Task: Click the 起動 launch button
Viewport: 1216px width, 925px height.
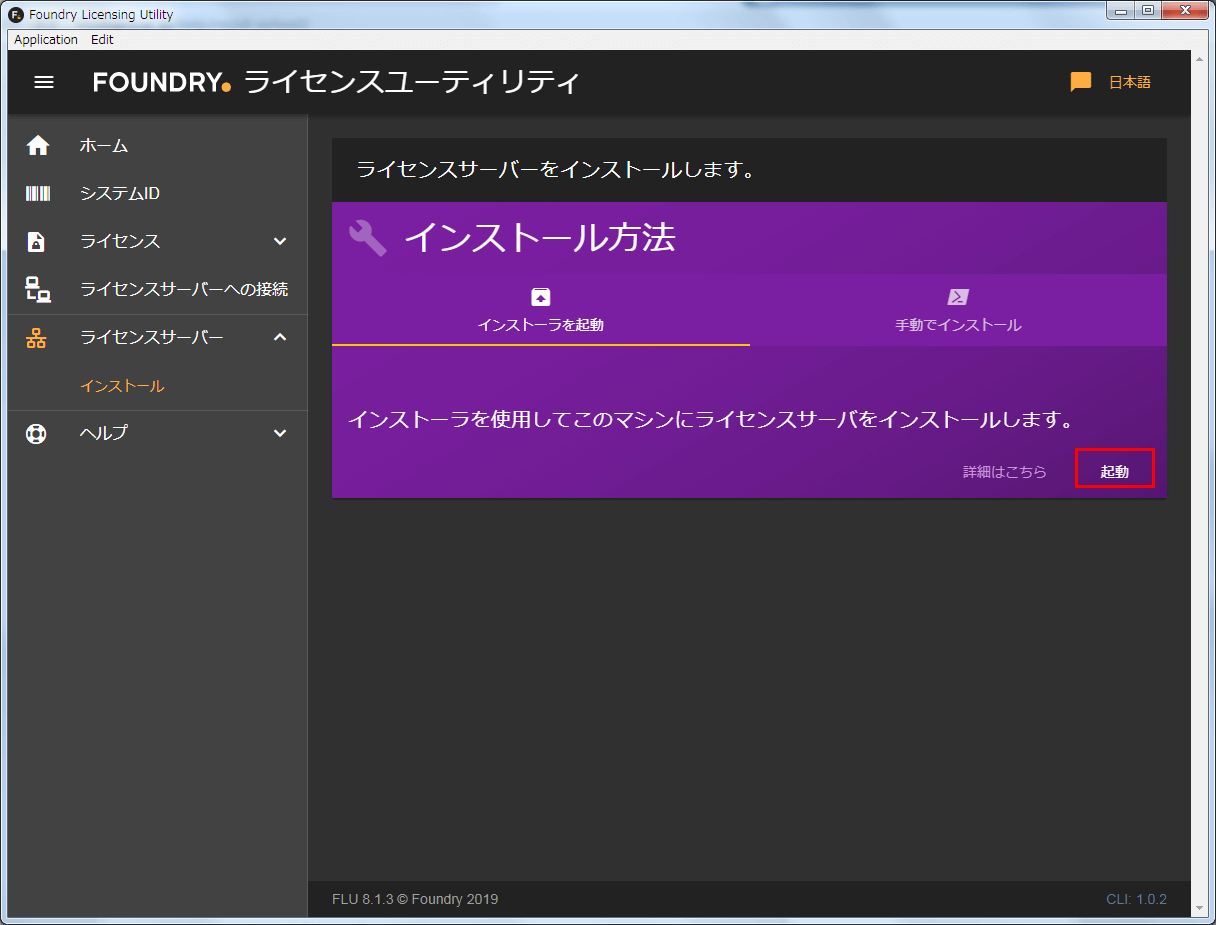Action: pos(1115,468)
